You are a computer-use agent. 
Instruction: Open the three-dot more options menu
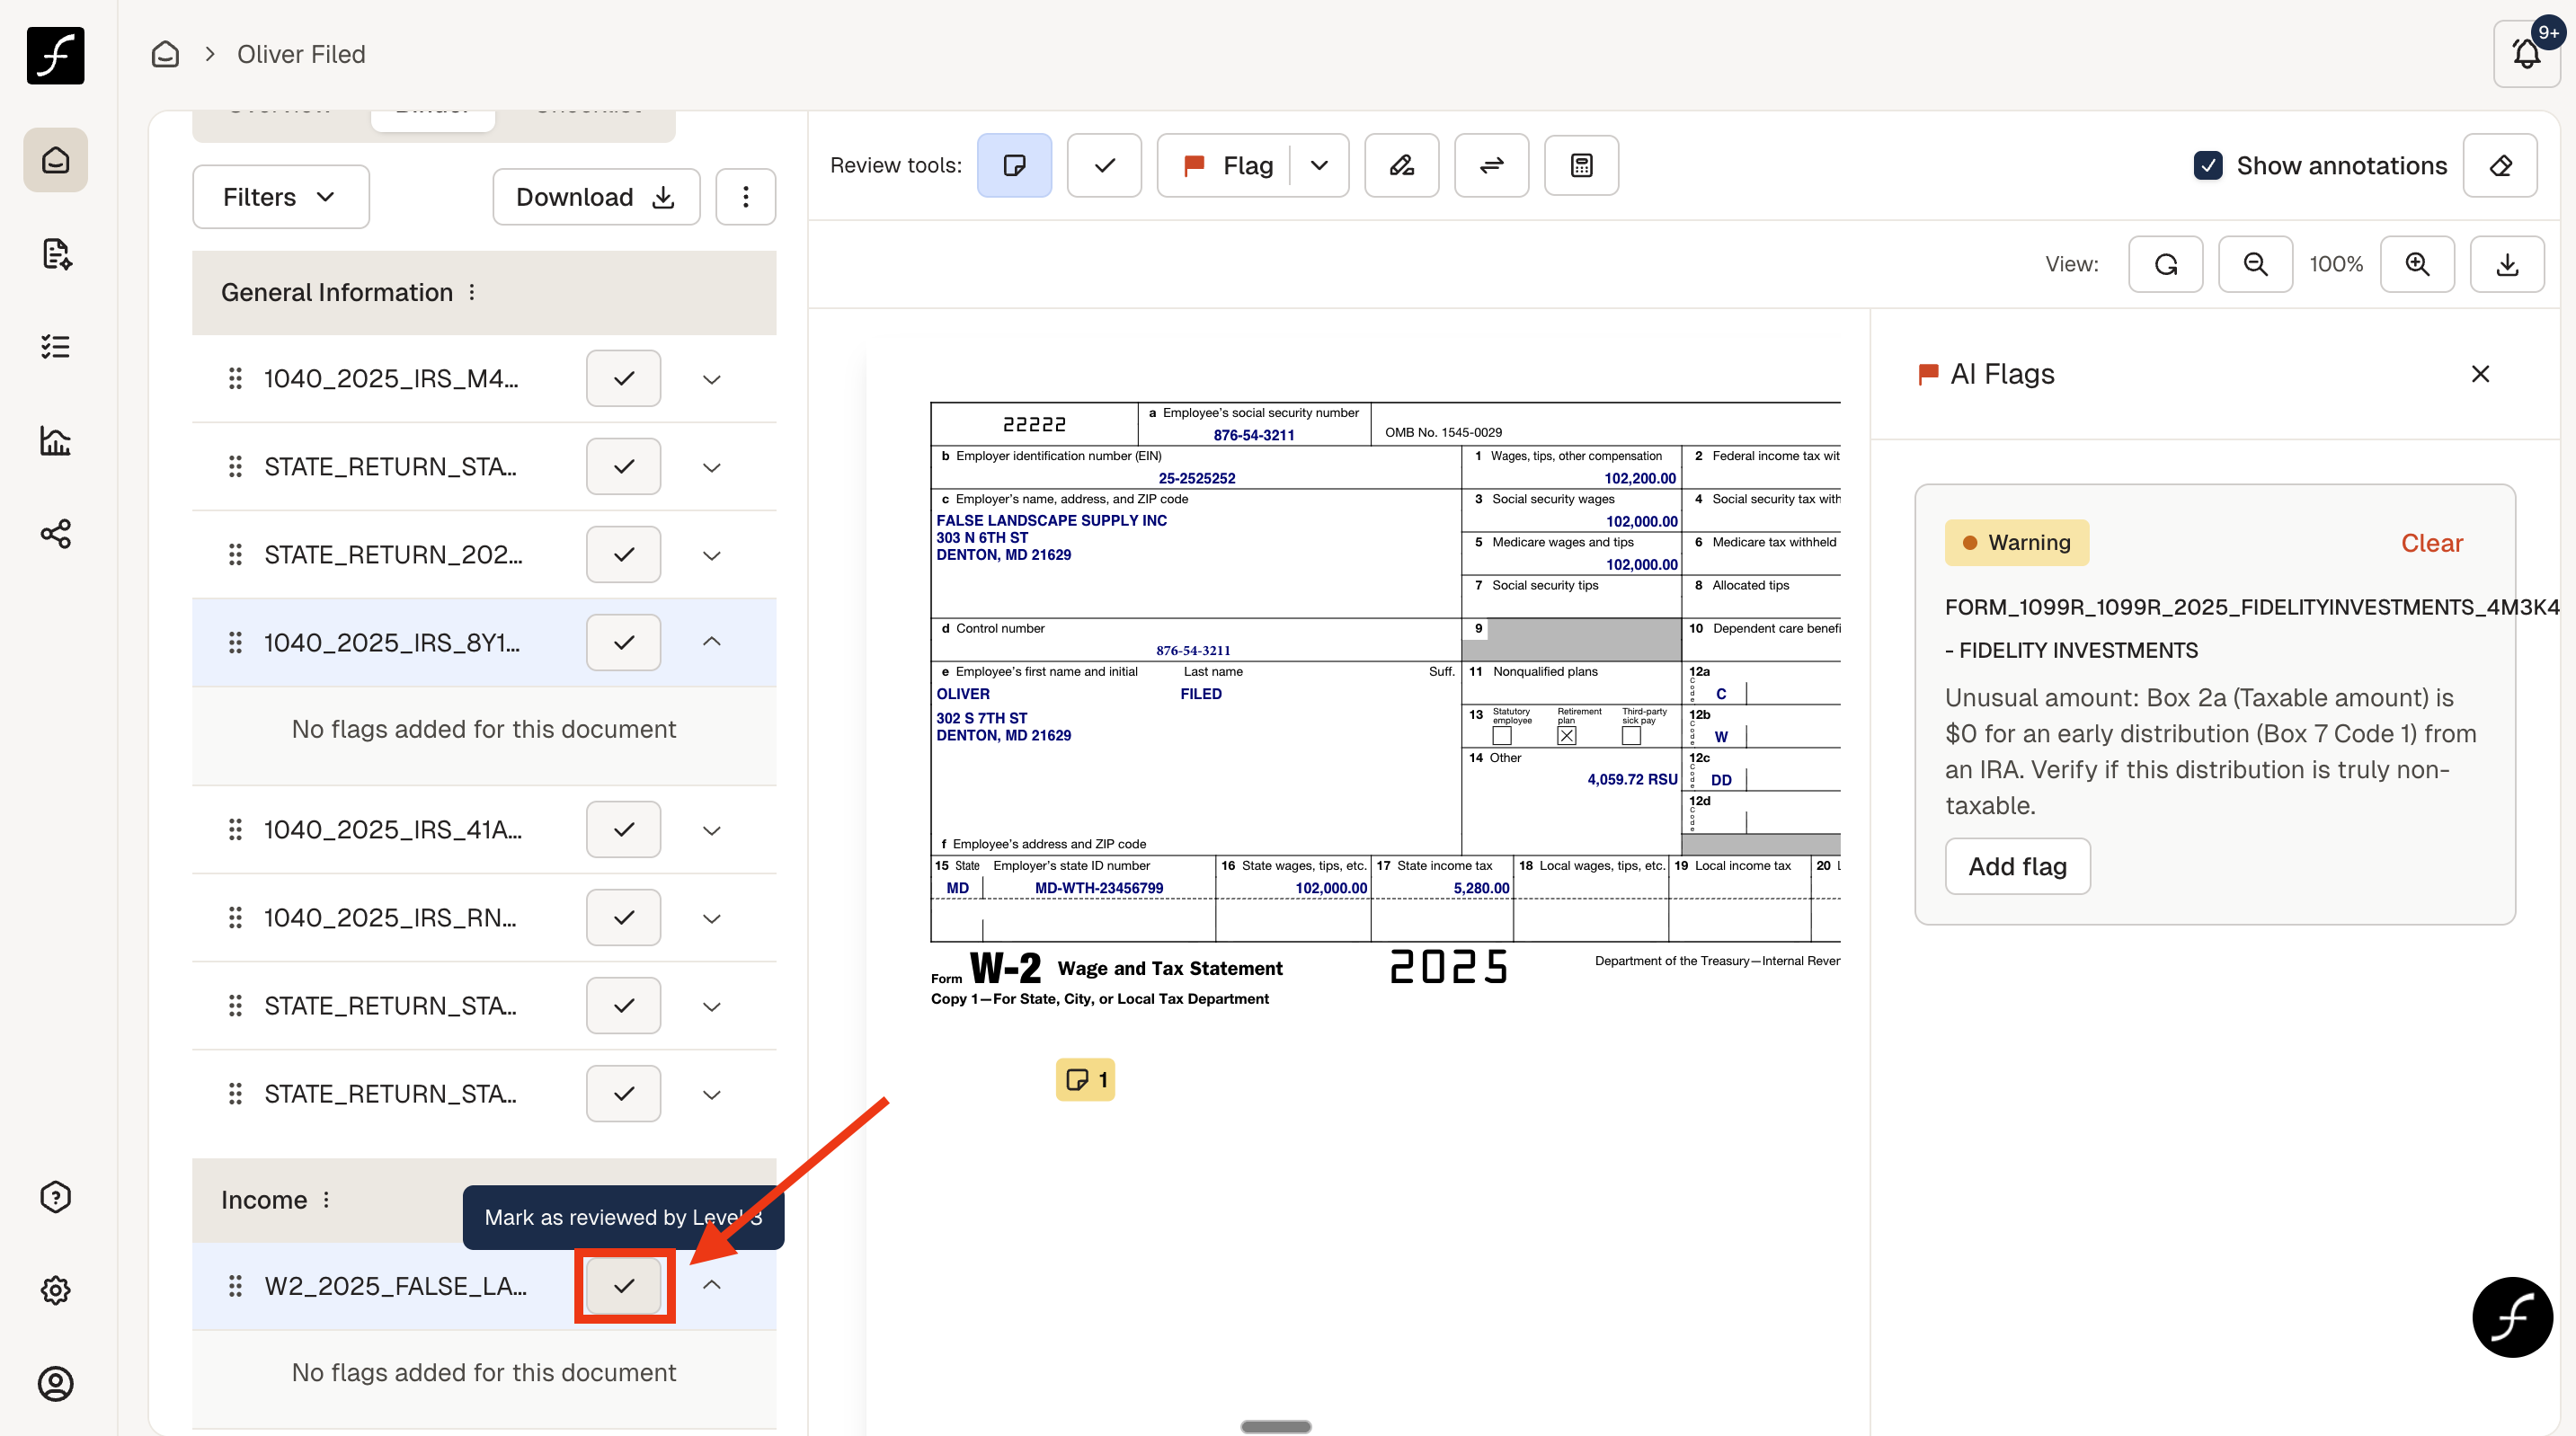coord(745,197)
